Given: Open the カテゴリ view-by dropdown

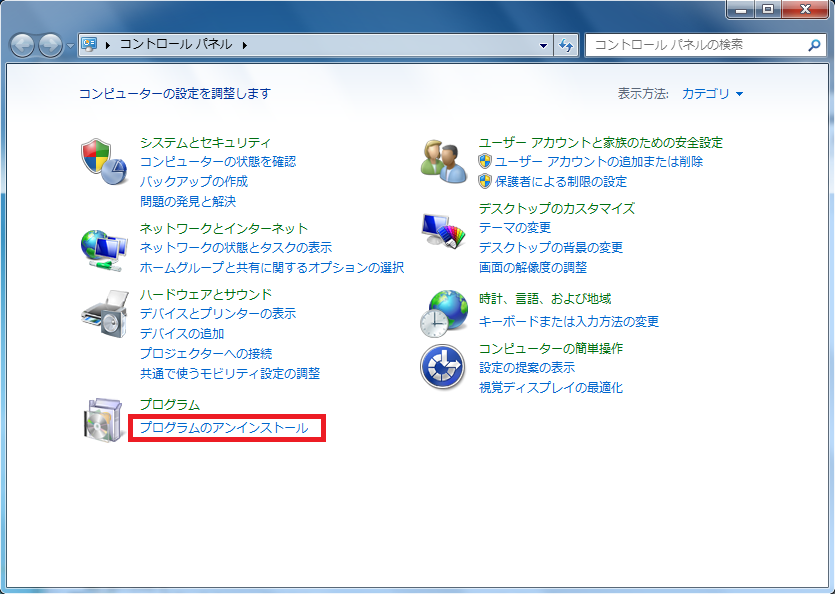Looking at the screenshot, I should [x=713, y=94].
